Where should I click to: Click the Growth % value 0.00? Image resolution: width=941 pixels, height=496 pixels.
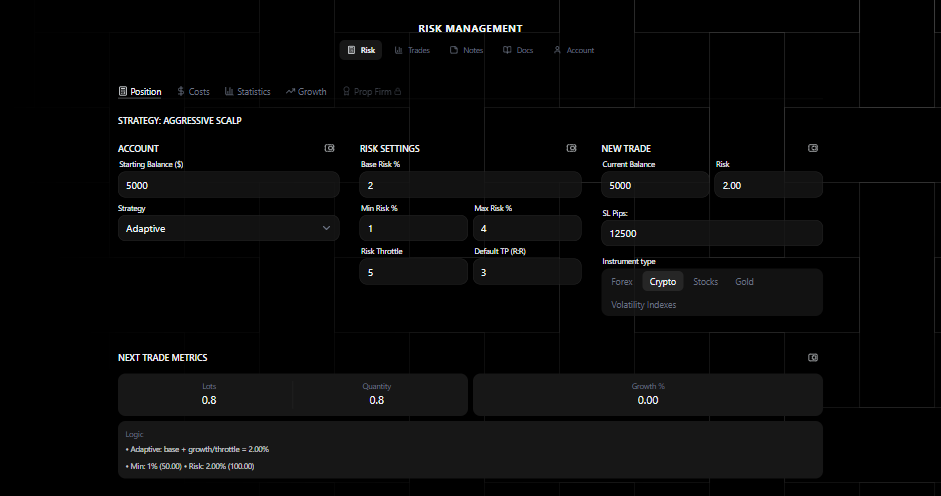pos(648,401)
